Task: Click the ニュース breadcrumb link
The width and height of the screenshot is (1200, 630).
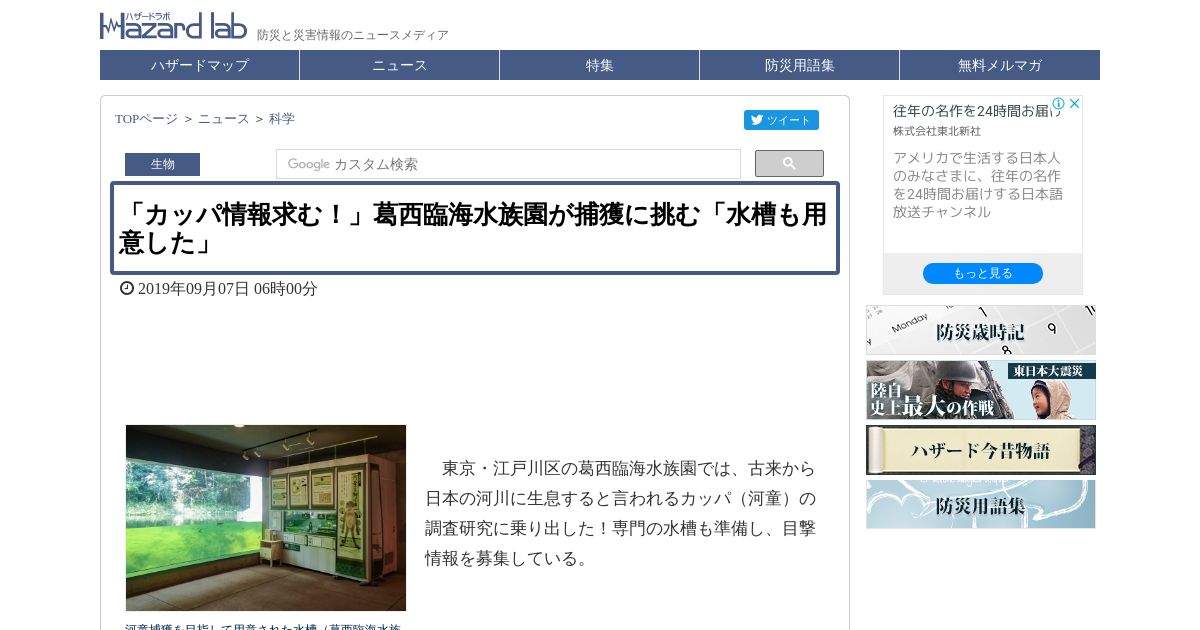Action: 224,119
